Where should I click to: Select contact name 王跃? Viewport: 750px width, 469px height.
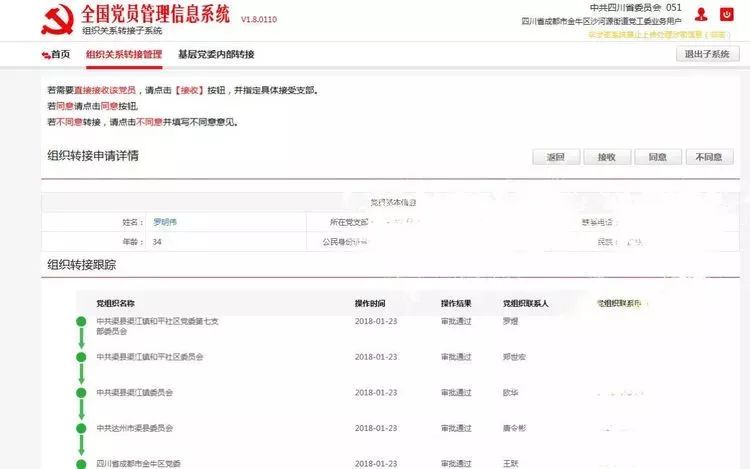(x=510, y=463)
